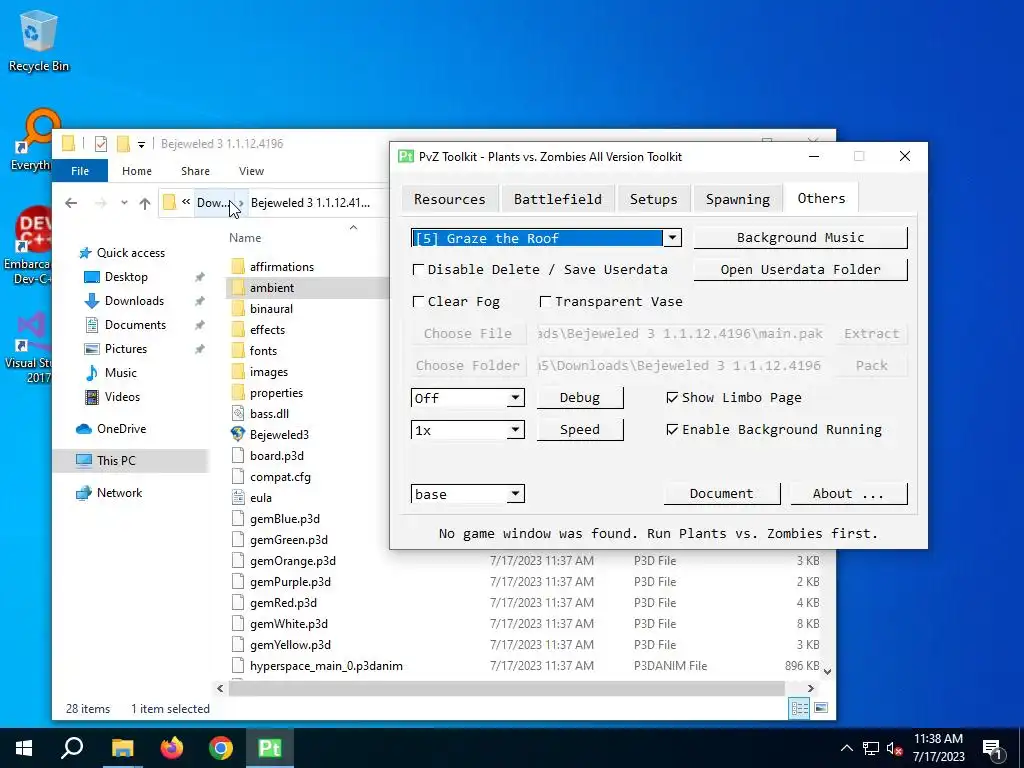Image resolution: width=1024 pixels, height=768 pixels.
Task: Open the 1x speed dropdown
Action: 515,430
